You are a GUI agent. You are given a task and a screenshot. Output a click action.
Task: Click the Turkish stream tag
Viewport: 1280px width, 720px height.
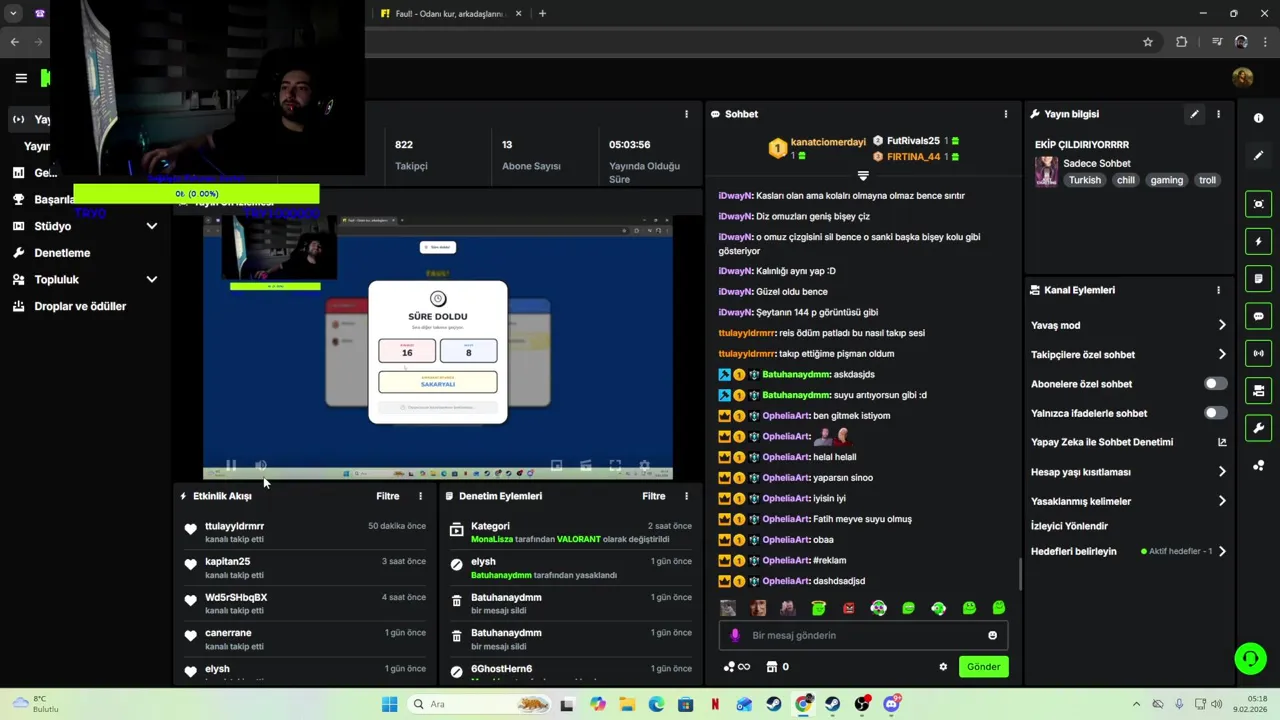[1084, 180]
